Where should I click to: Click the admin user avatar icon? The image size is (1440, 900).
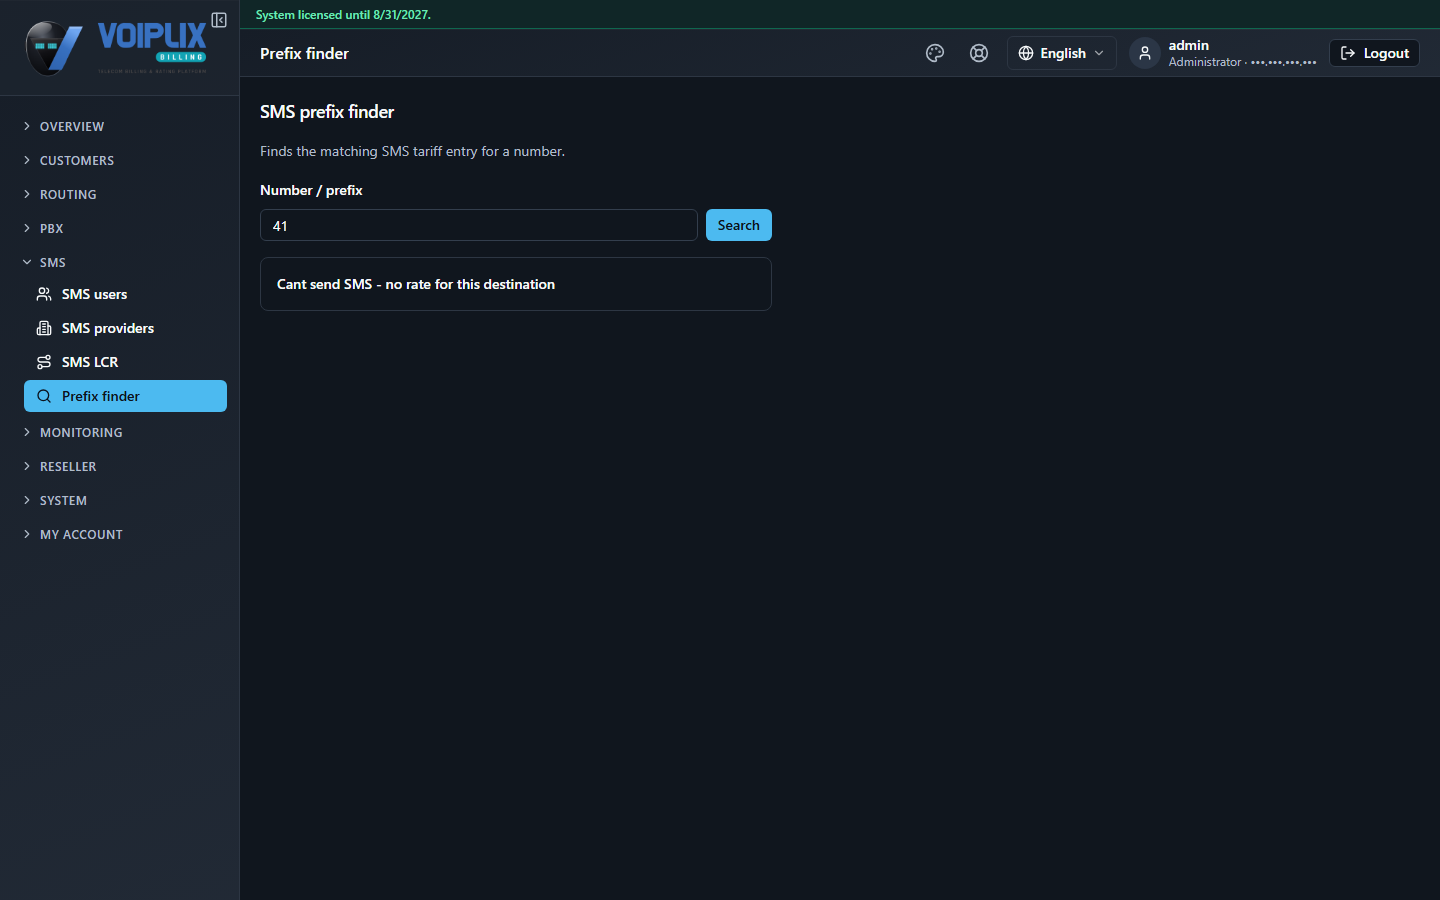coord(1145,53)
